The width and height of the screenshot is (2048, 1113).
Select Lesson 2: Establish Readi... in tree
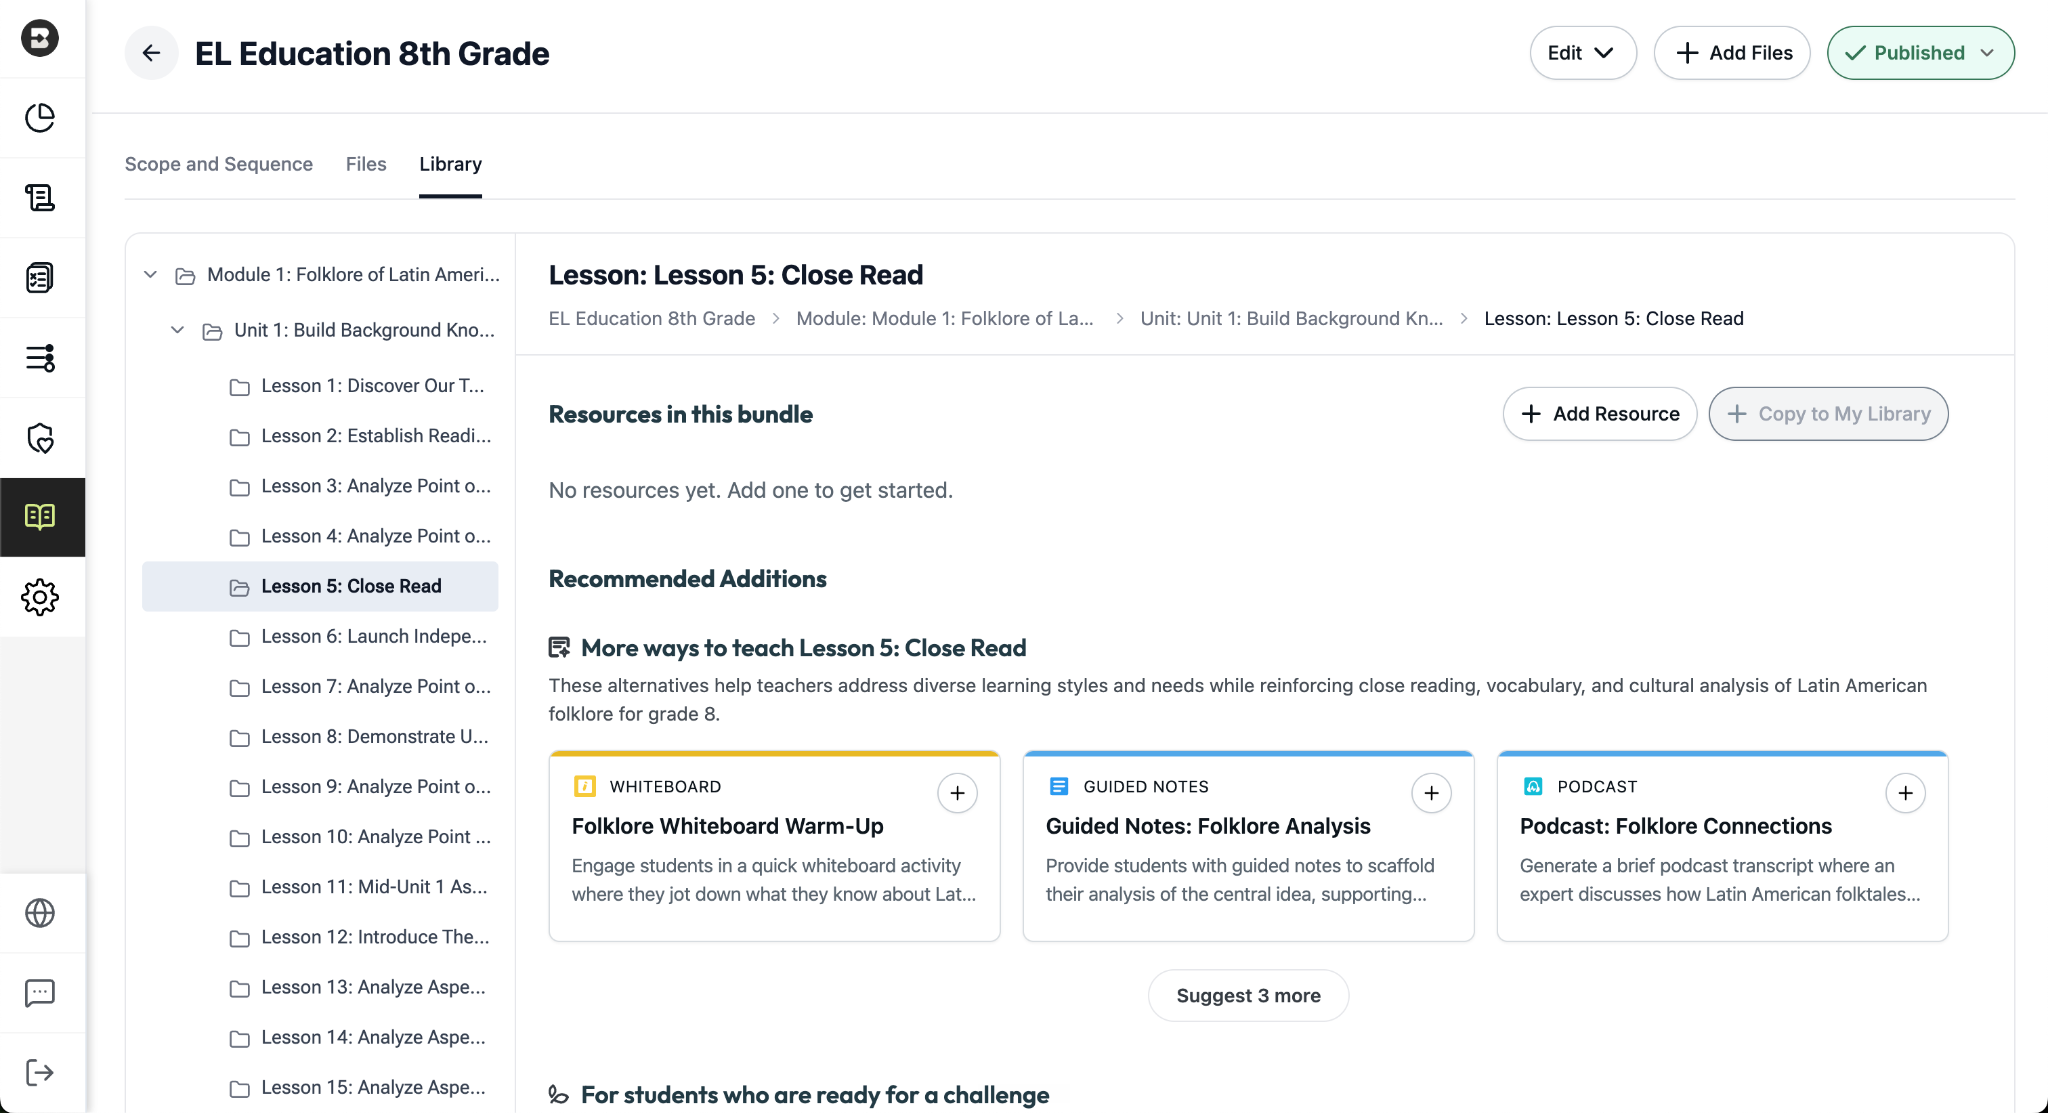(320, 436)
